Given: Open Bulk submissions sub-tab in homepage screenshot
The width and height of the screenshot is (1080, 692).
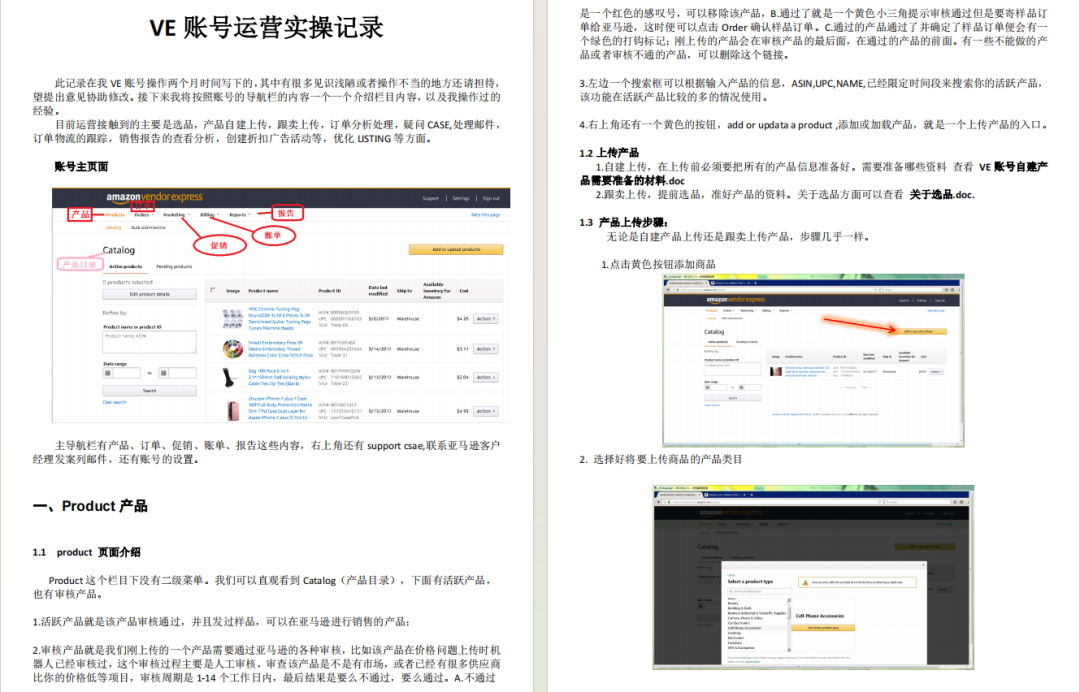Looking at the screenshot, I should click(148, 227).
